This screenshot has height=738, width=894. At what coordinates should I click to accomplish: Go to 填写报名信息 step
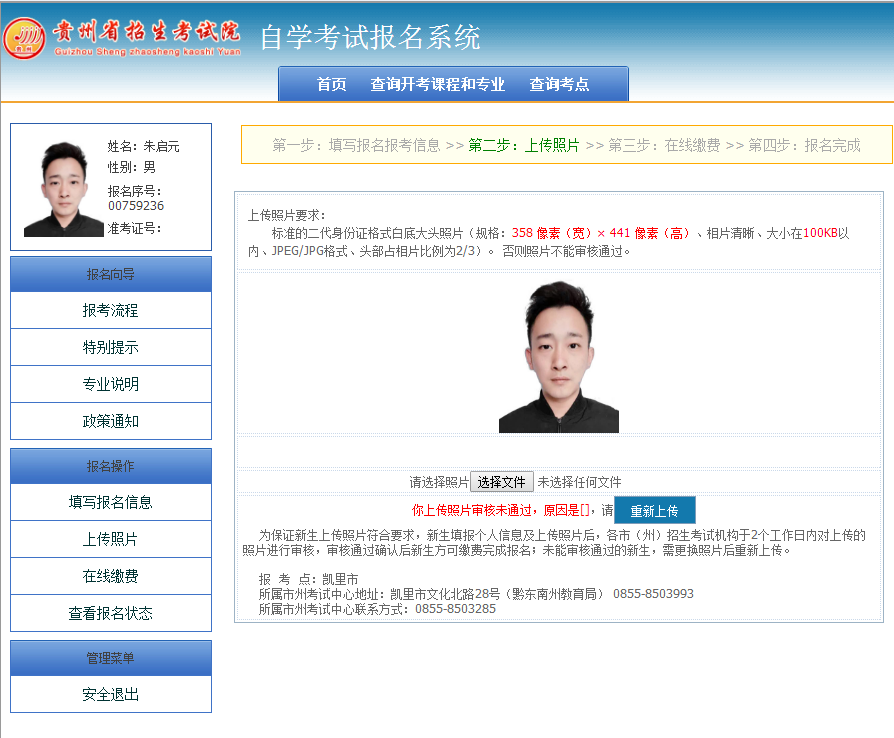(110, 502)
